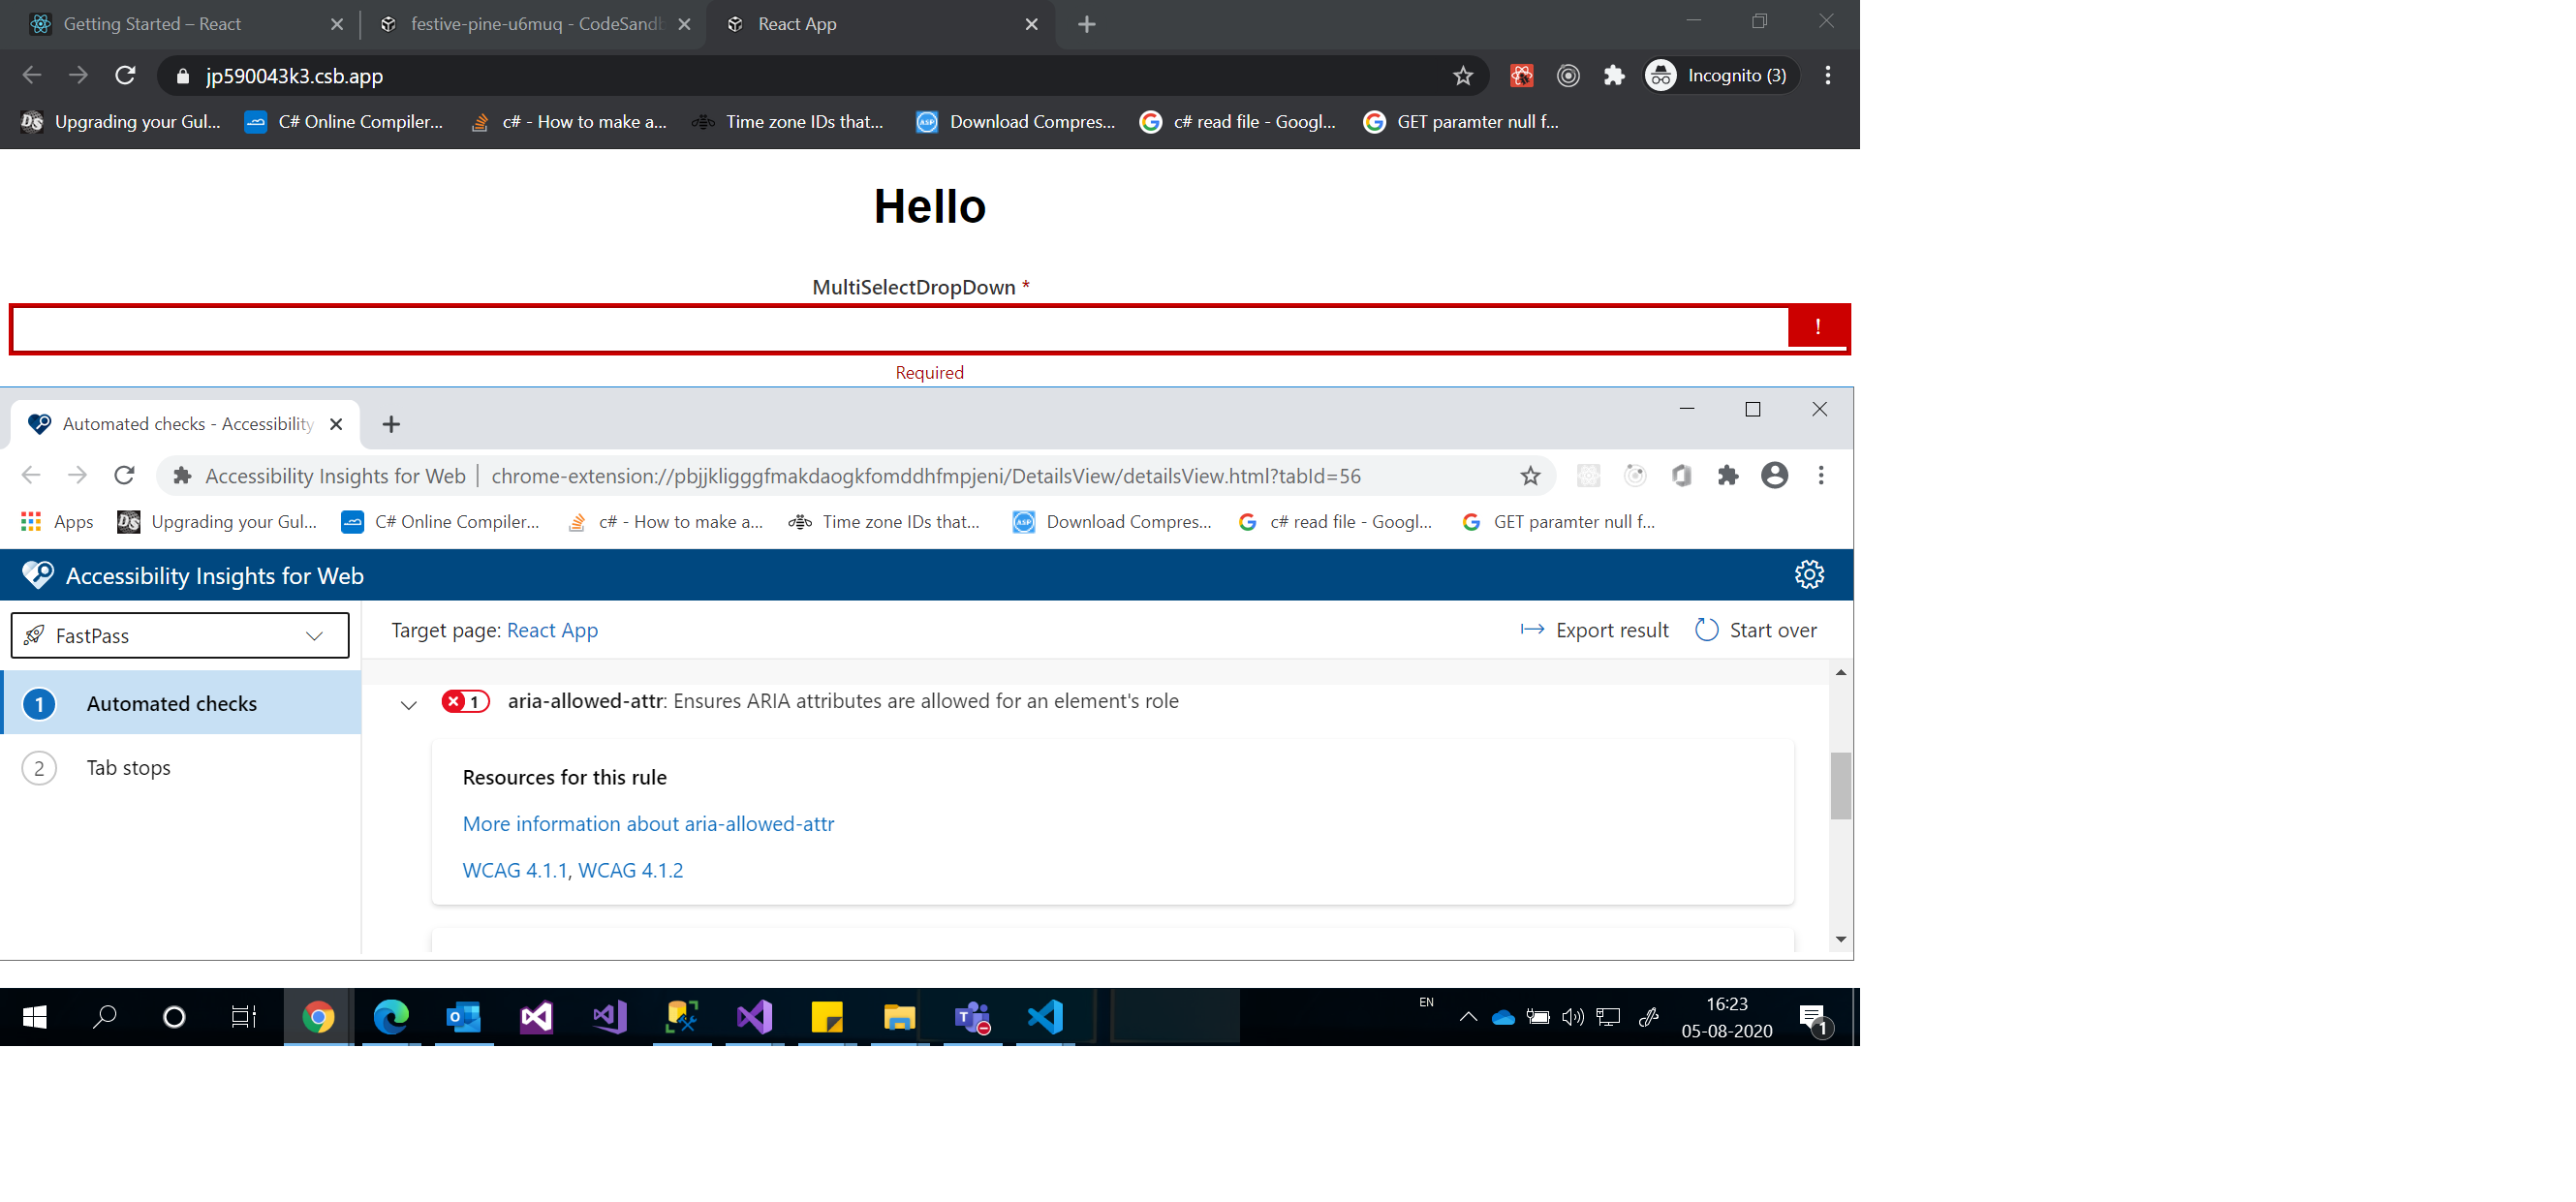The image size is (2576, 1202).
Task: Click the MultiSelectDropDown input field
Action: [x=898, y=329]
